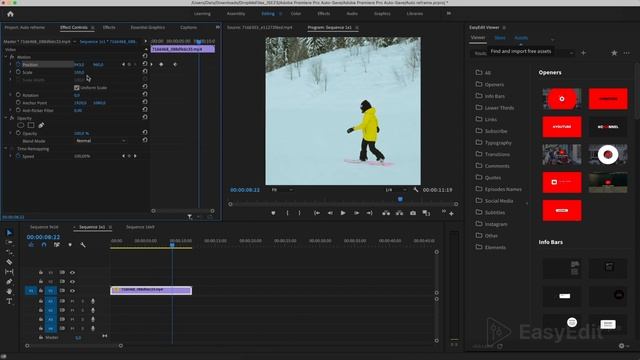Open Program monitor button editor plus
The width and height of the screenshot is (640, 360).
pyautogui.click(x=451, y=213)
